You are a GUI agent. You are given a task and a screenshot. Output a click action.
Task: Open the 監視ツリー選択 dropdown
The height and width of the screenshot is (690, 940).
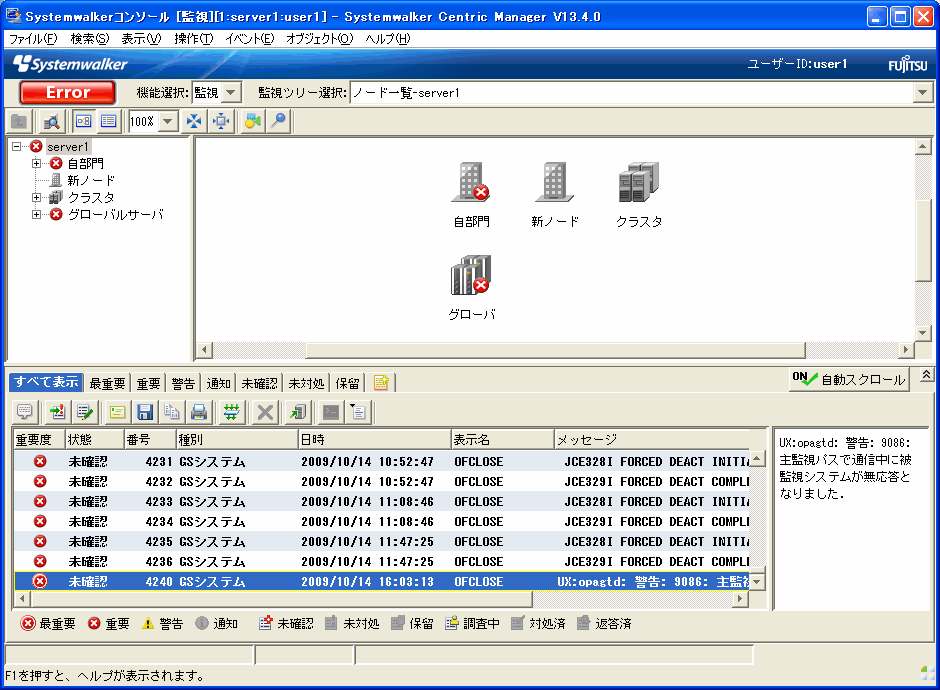pyautogui.click(x=923, y=93)
